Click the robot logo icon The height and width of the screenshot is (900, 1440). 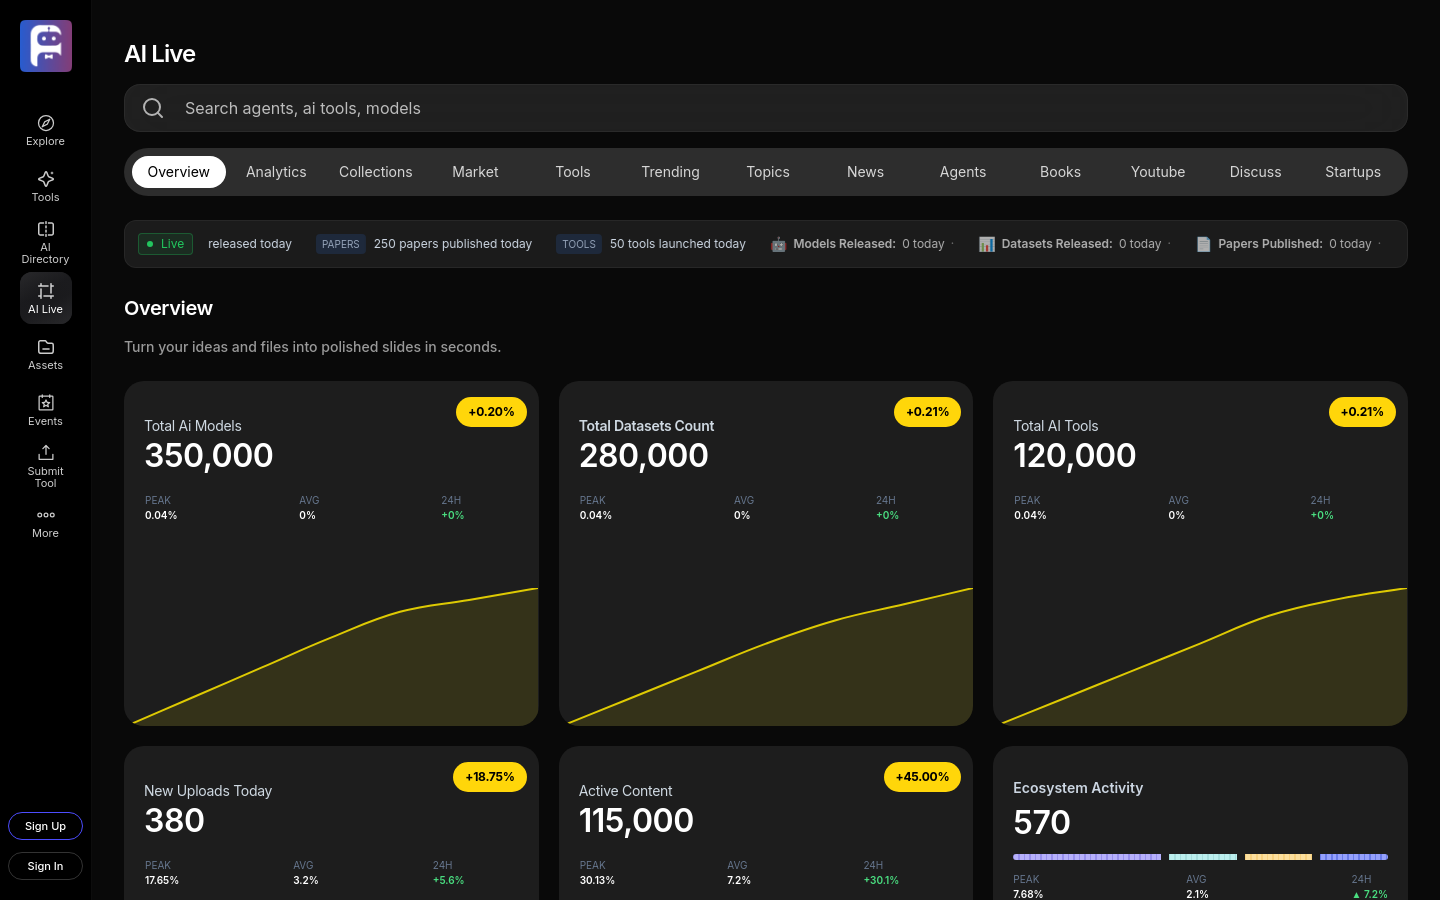tap(46, 46)
